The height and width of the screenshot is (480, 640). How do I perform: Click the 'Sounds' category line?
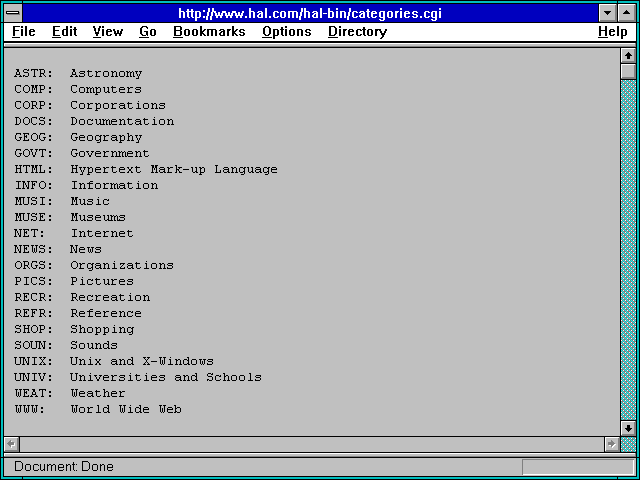pyautogui.click(x=66, y=345)
